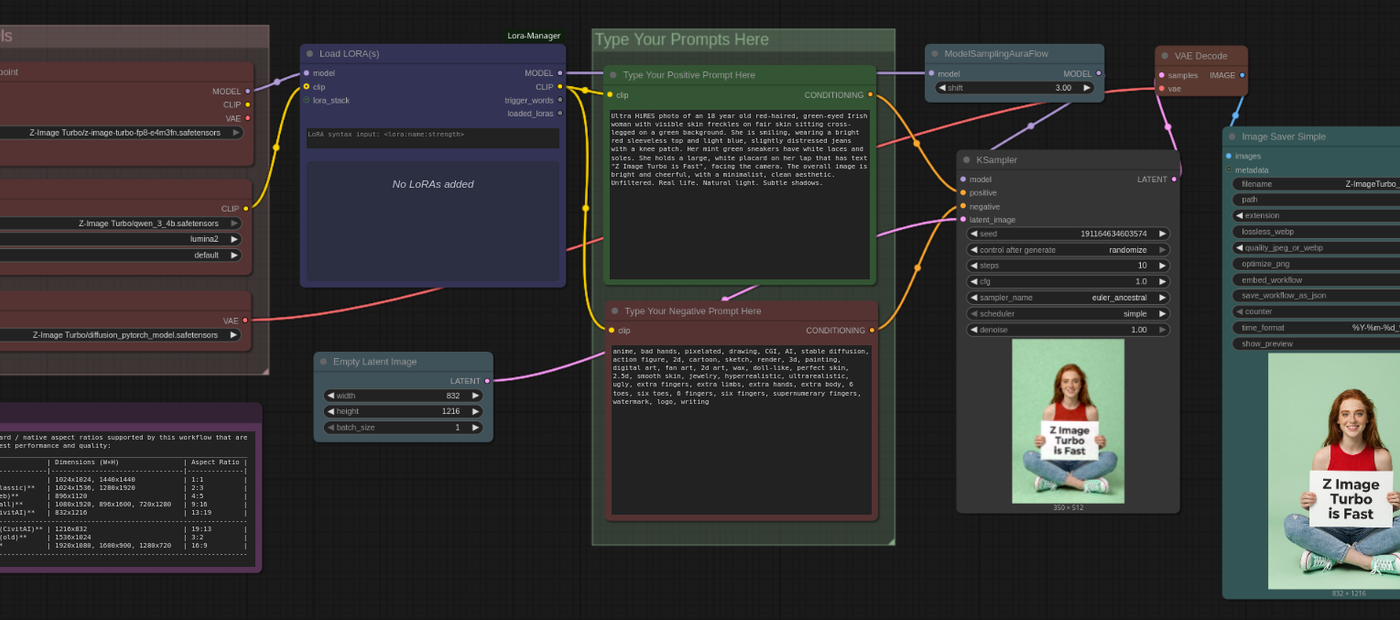Toggle the lossless_webp option in Image Saver Simple
This screenshot has height=620, width=1400.
(x=1316, y=232)
